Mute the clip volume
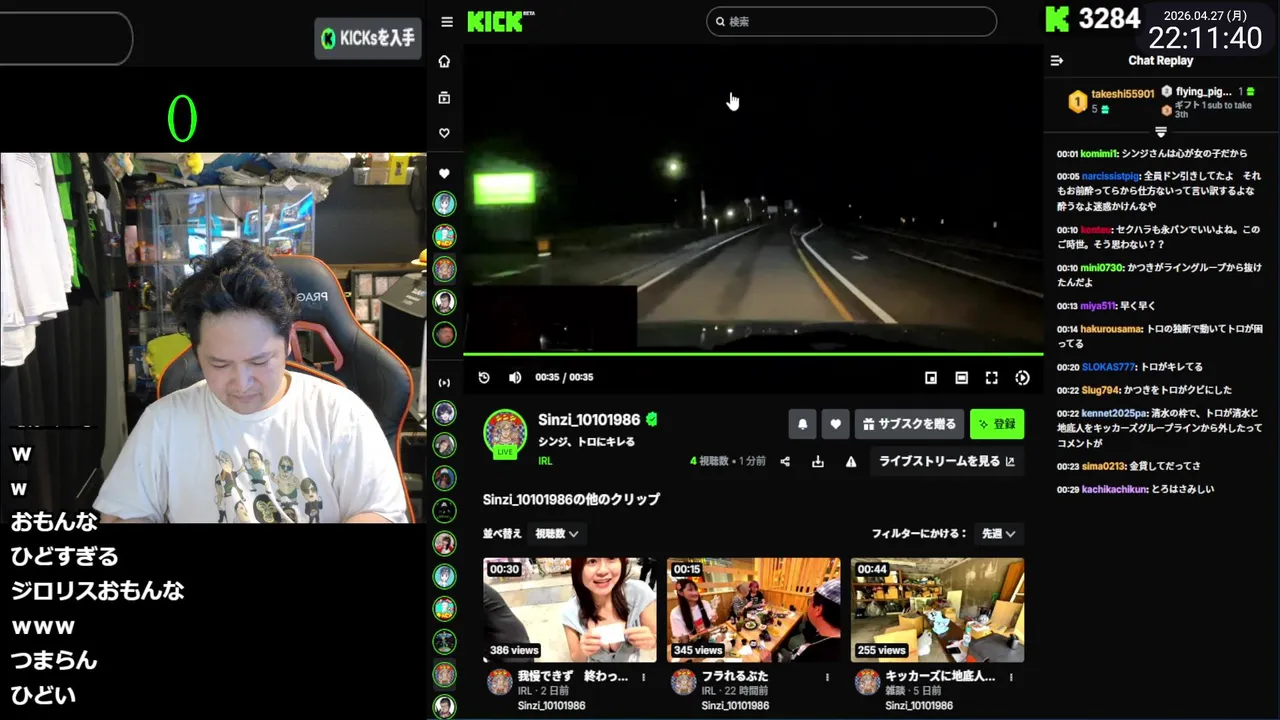The width and height of the screenshot is (1280, 720). [515, 377]
